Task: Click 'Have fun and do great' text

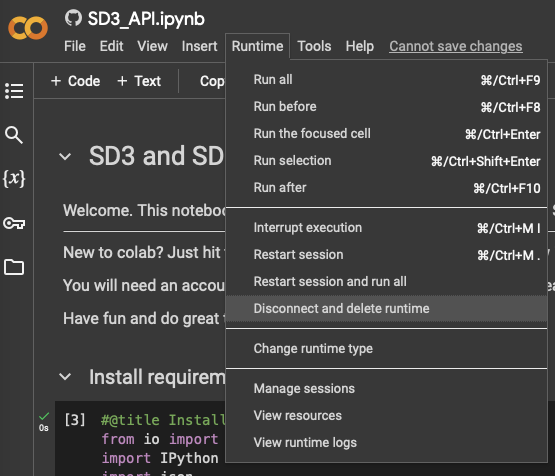Action: 141,319
